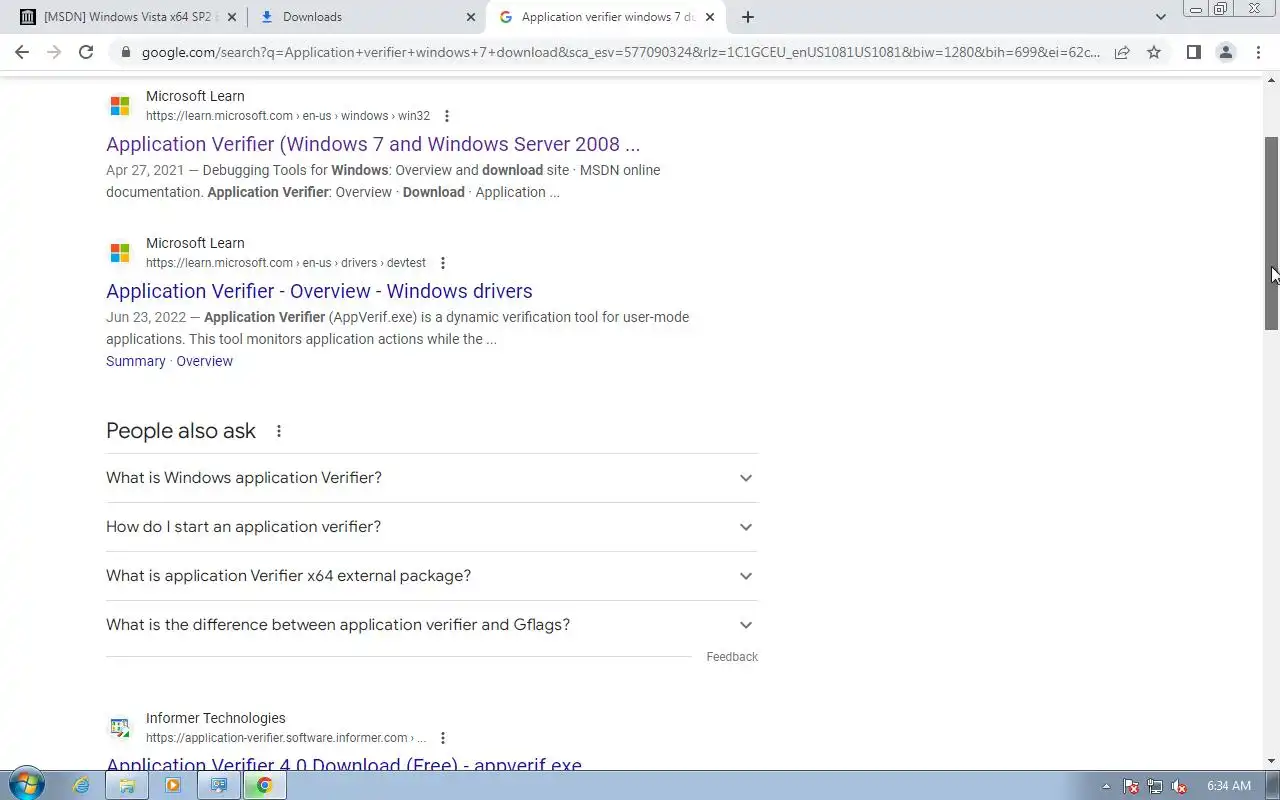This screenshot has height=800, width=1280.
Task: View site information lock icon
Action: pos(124,52)
